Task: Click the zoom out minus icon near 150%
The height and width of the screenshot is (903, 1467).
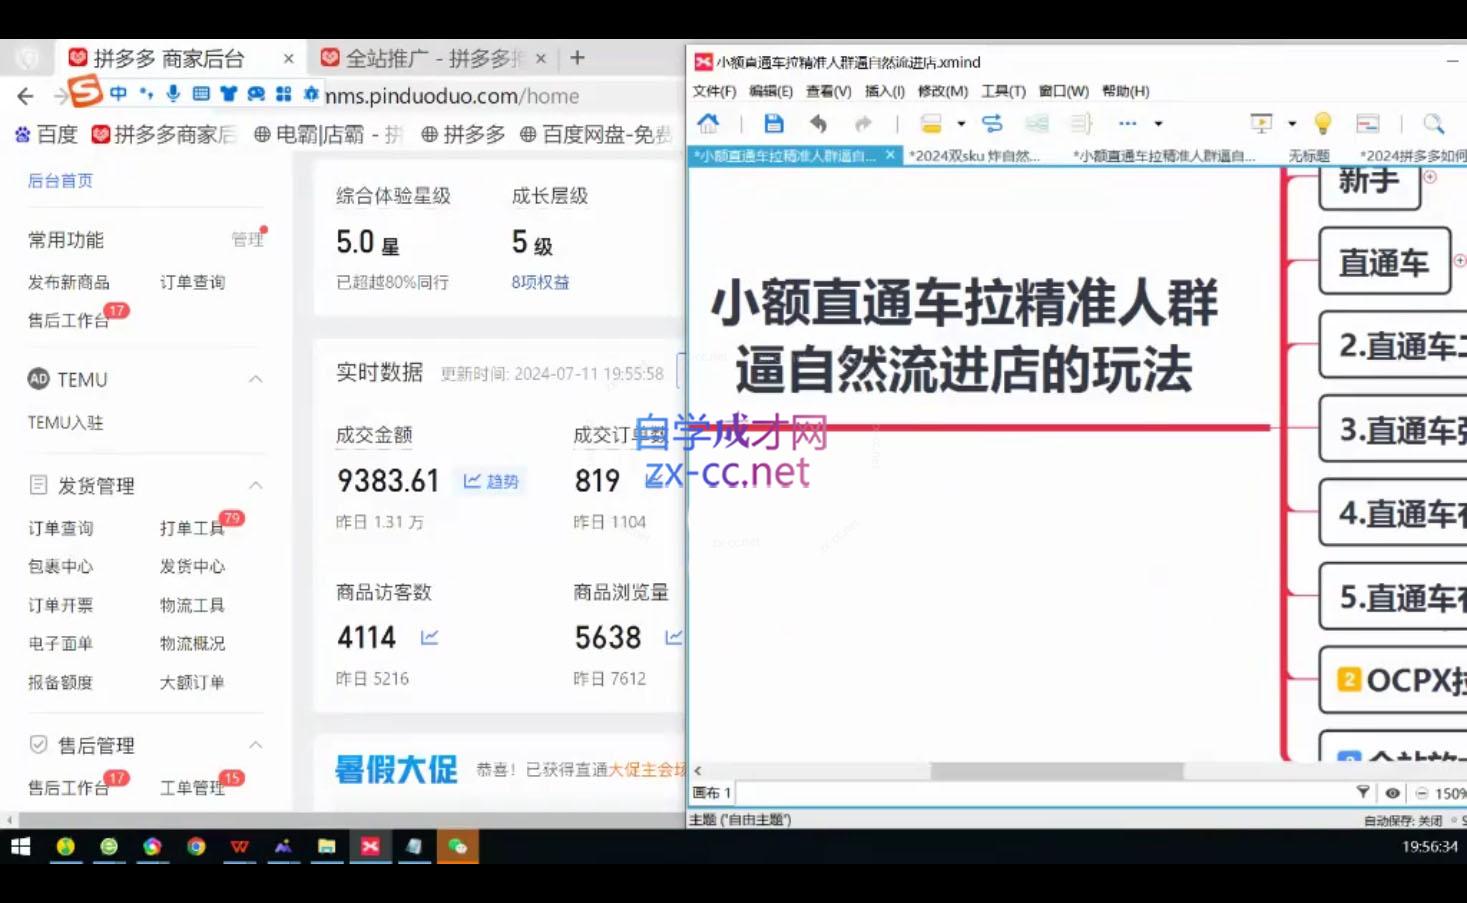Action: click(1421, 793)
